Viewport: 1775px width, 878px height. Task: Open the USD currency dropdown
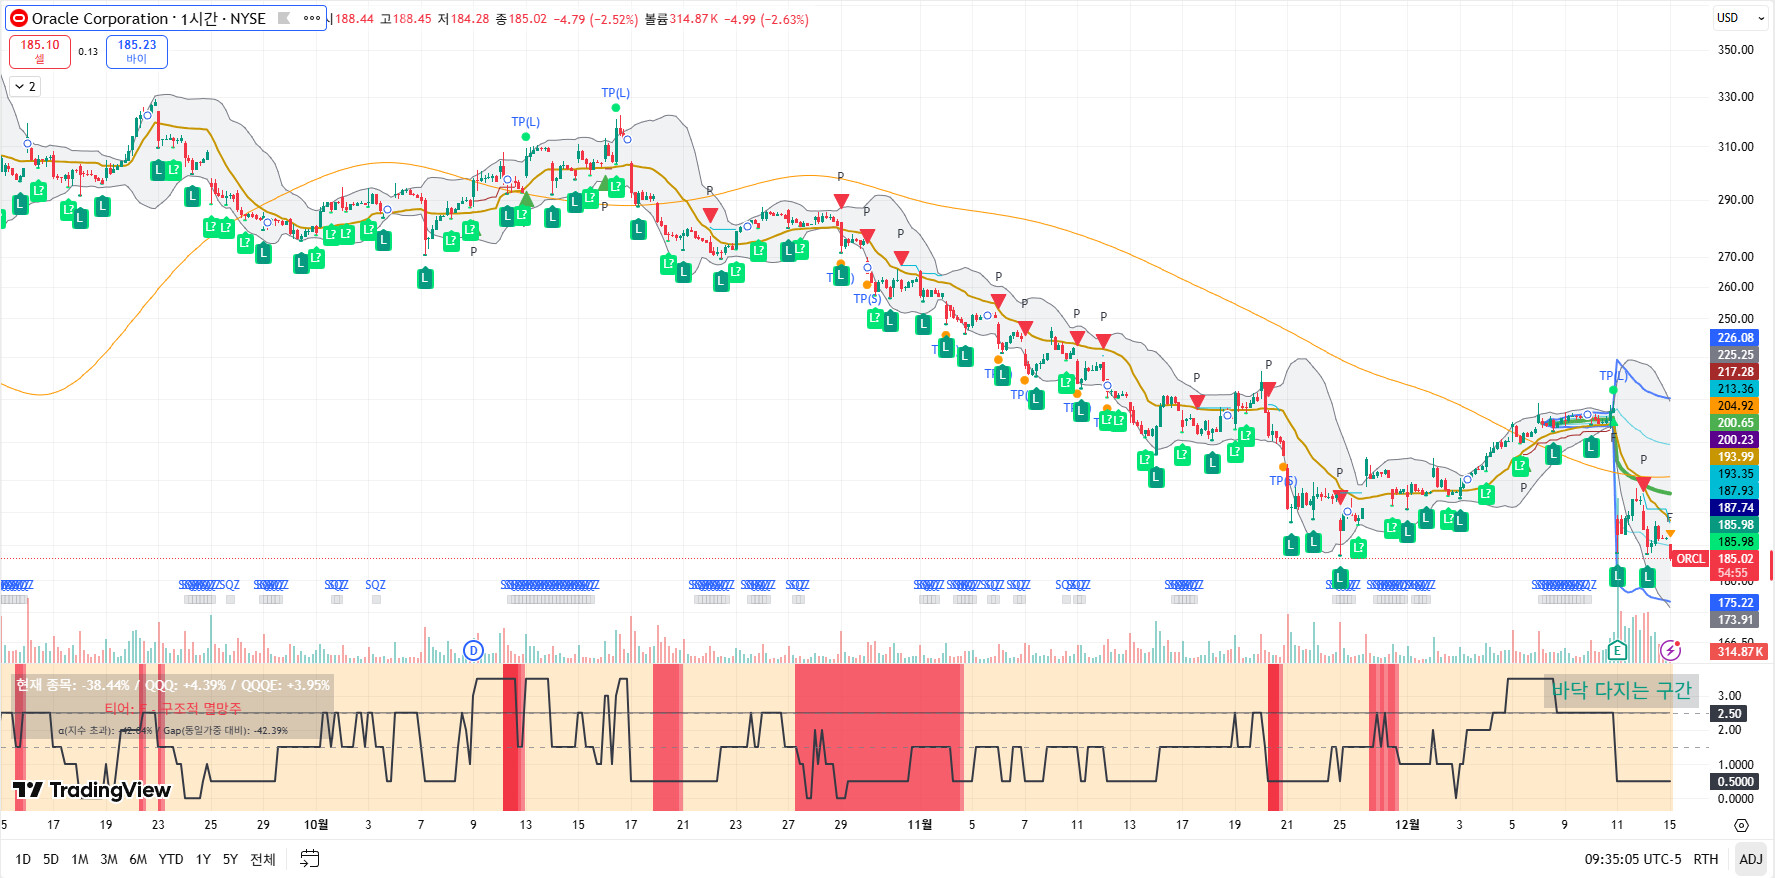(1739, 18)
